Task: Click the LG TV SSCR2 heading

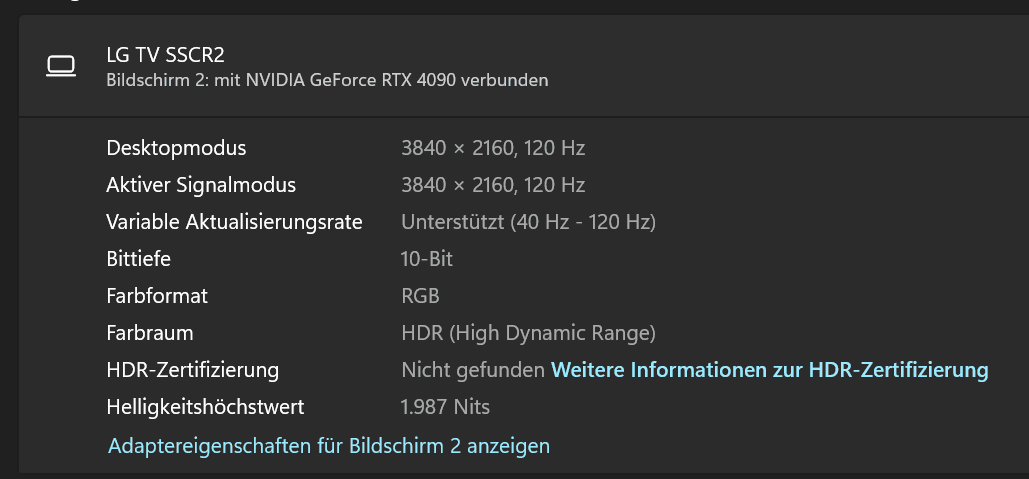Action: coord(165,55)
